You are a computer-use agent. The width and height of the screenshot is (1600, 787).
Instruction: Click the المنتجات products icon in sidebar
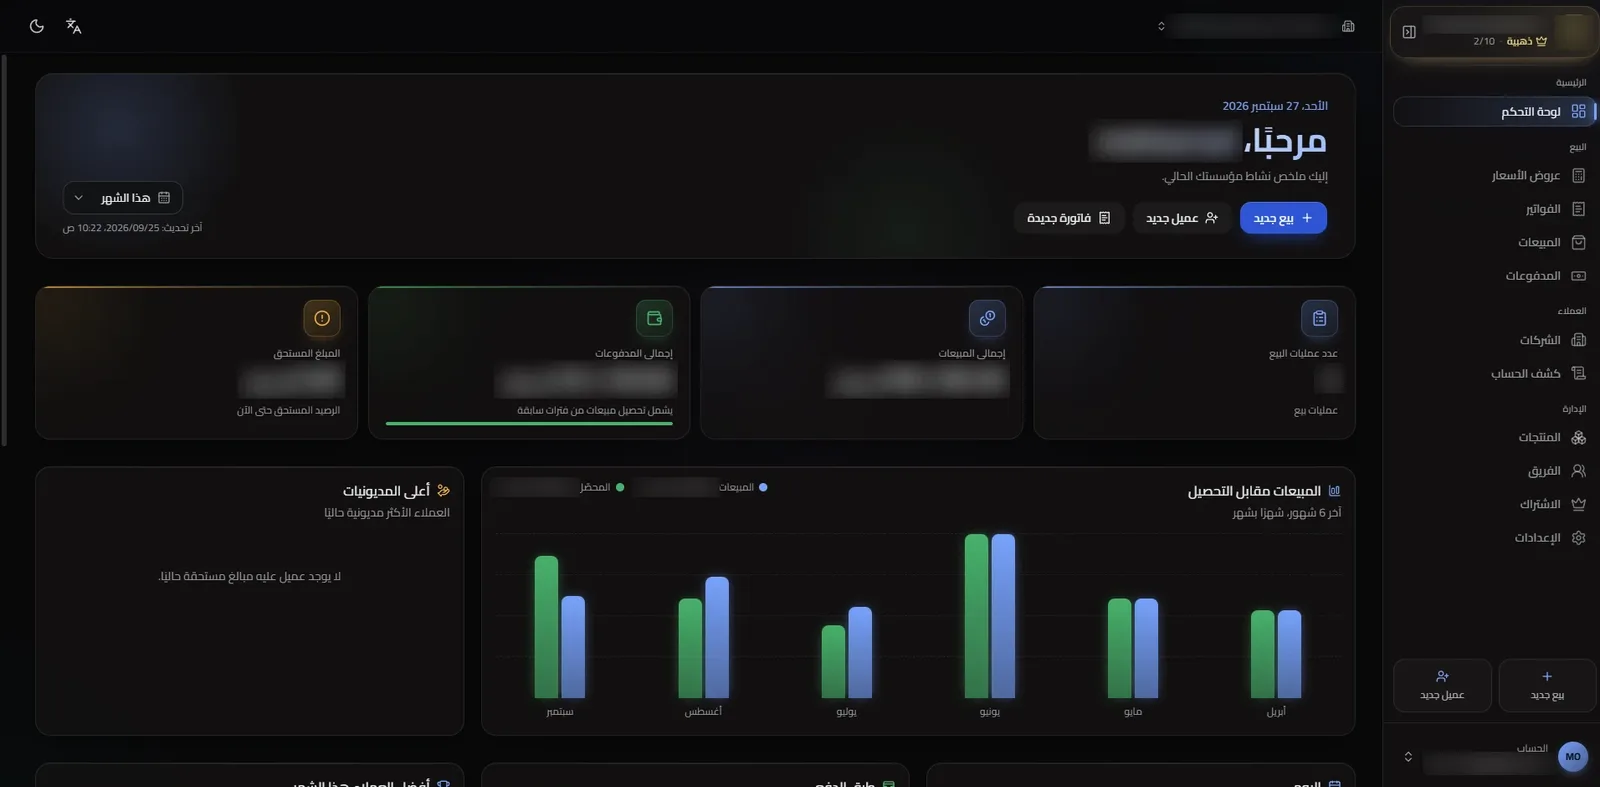click(1579, 437)
